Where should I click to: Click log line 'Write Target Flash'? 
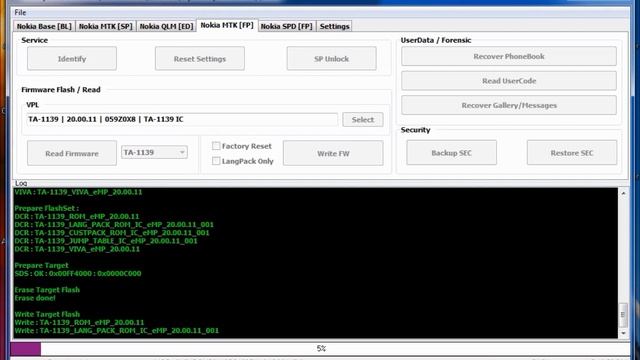tap(47, 314)
